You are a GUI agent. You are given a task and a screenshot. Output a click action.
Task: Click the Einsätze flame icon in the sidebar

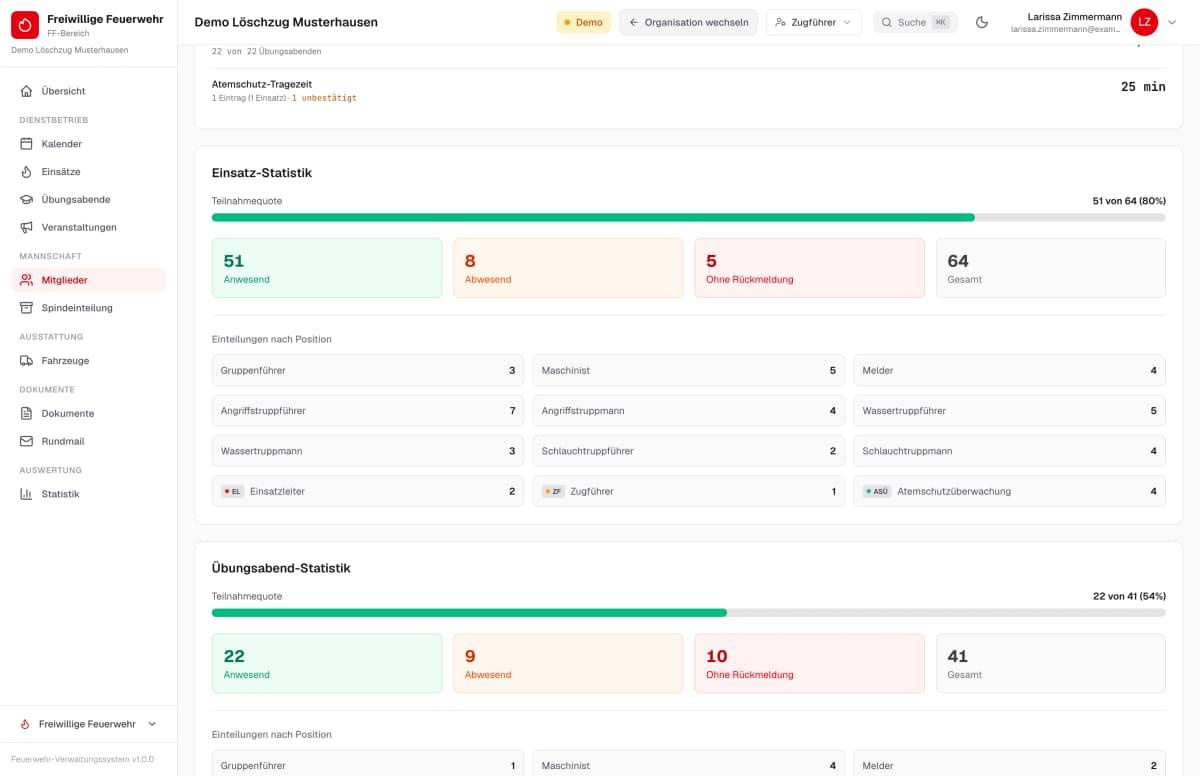point(27,172)
